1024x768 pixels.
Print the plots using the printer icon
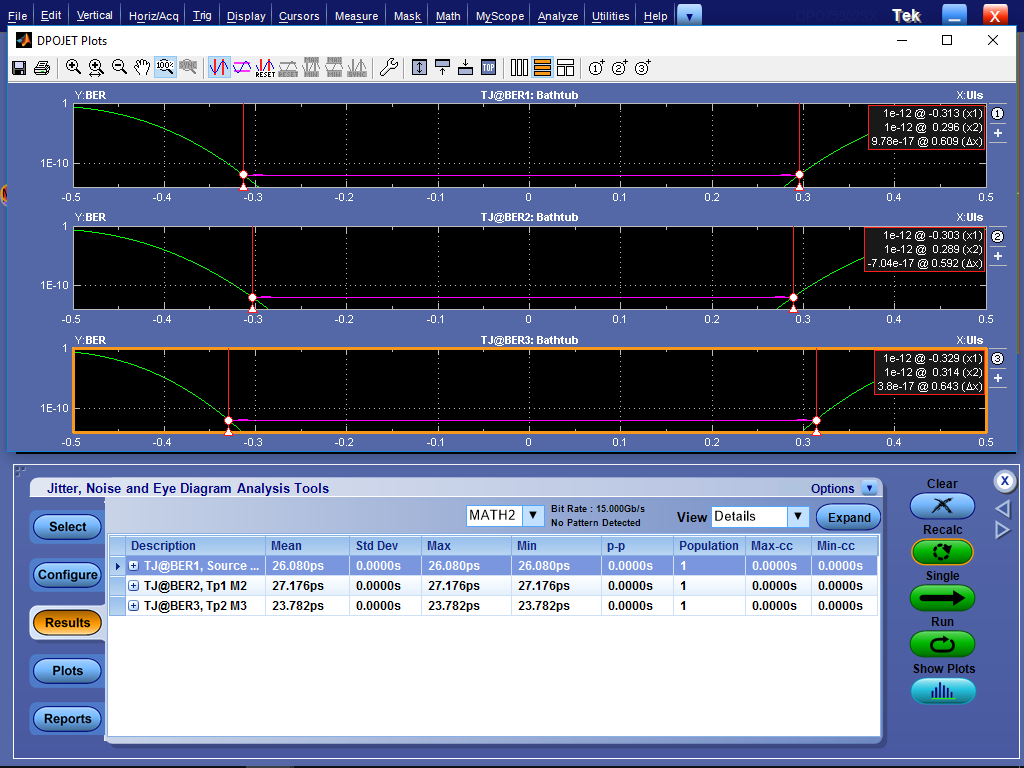tap(42, 67)
